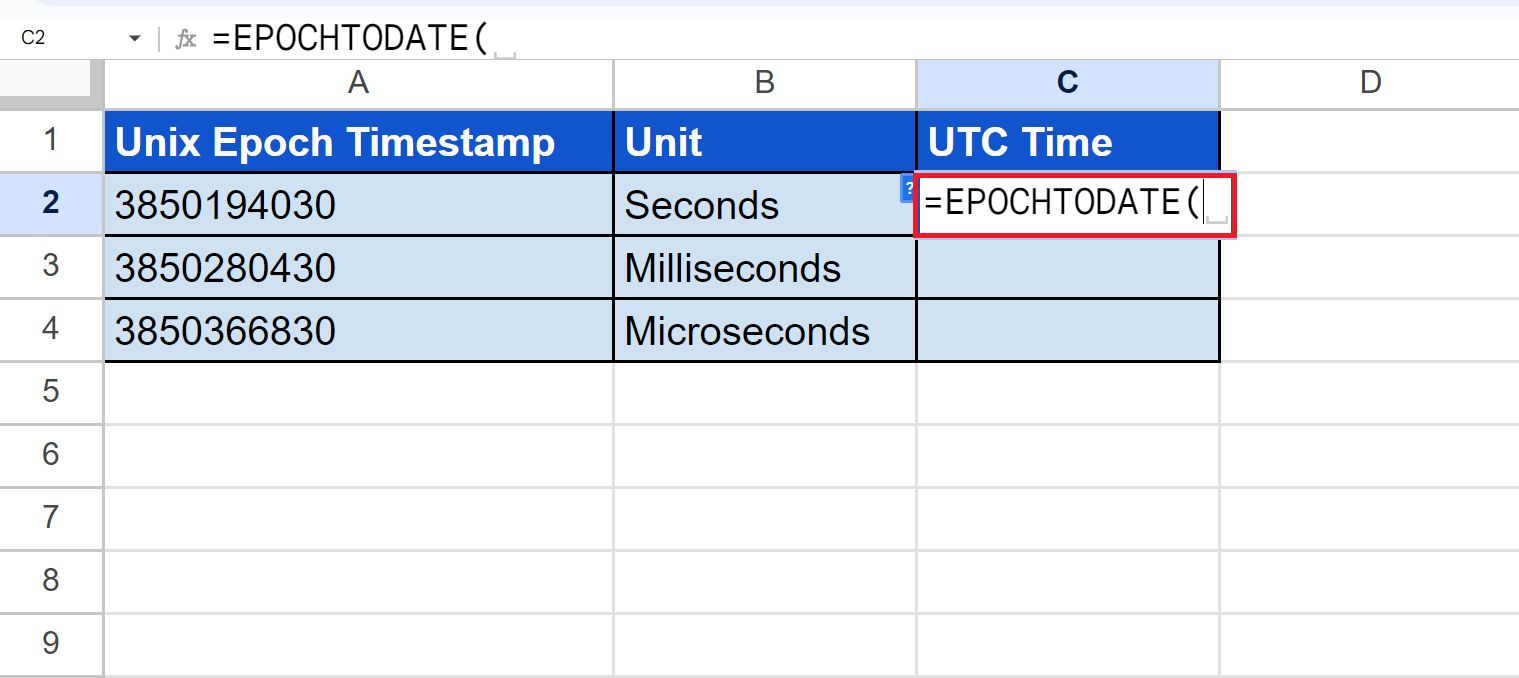The width and height of the screenshot is (1519, 678).
Task: Select row 9 header
Action: (x=51, y=643)
